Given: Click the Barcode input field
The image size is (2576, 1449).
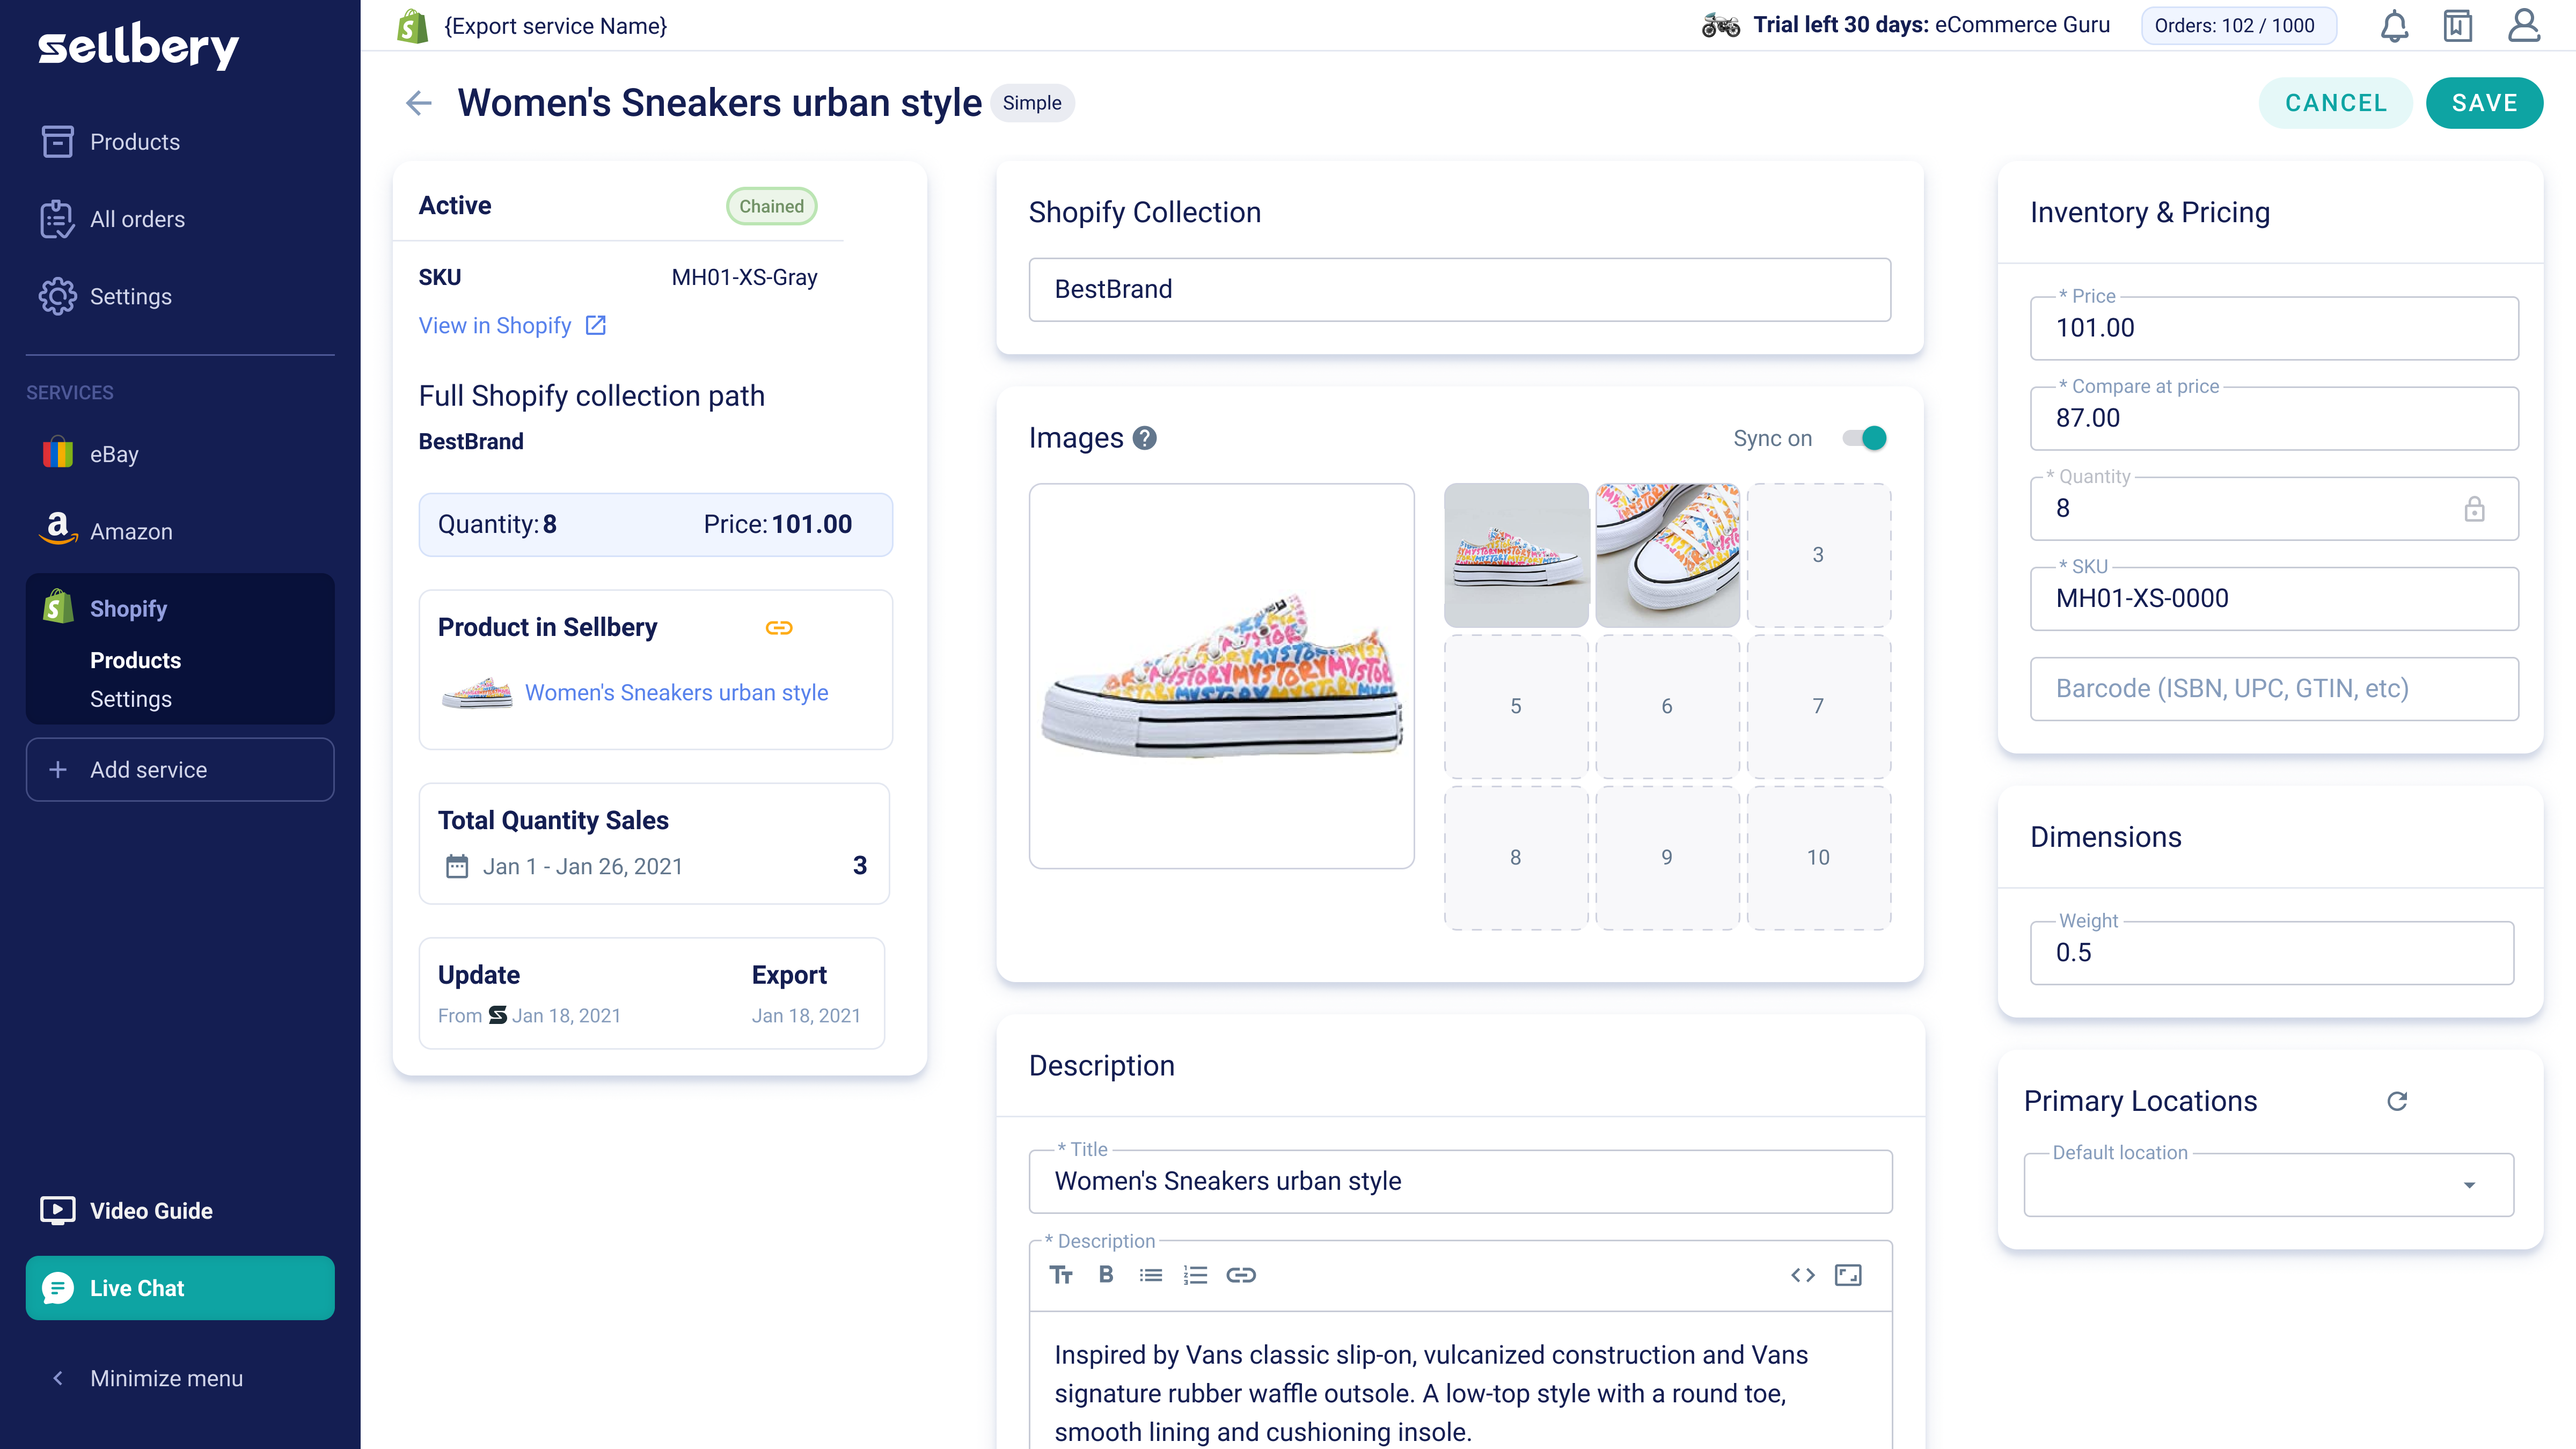Looking at the screenshot, I should (2274, 689).
